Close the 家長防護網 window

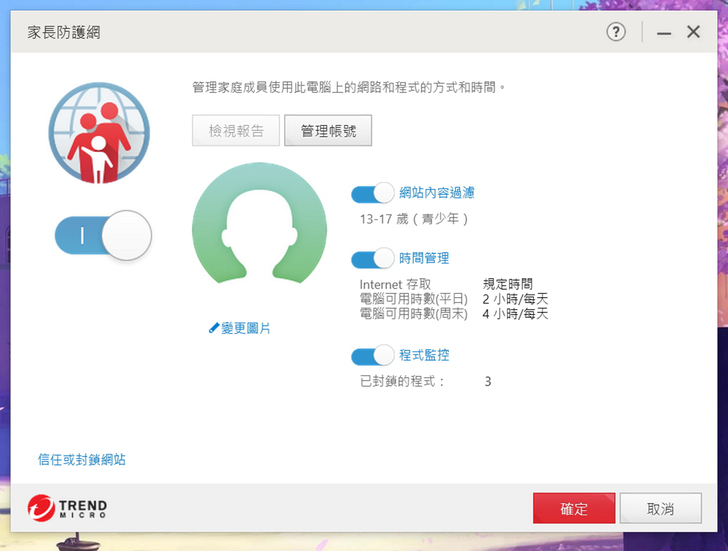[693, 32]
